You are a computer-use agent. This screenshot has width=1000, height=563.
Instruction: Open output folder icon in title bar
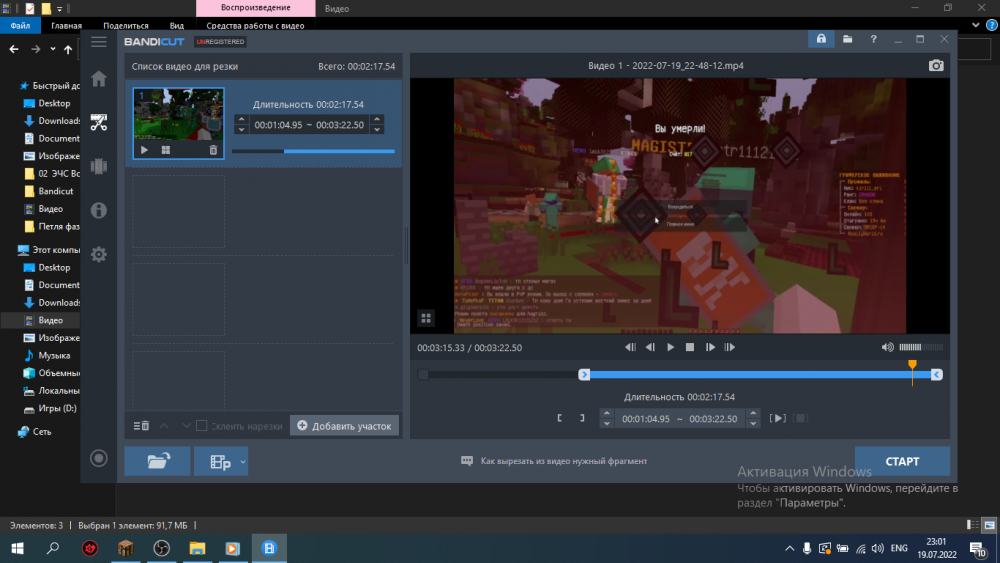click(x=848, y=40)
